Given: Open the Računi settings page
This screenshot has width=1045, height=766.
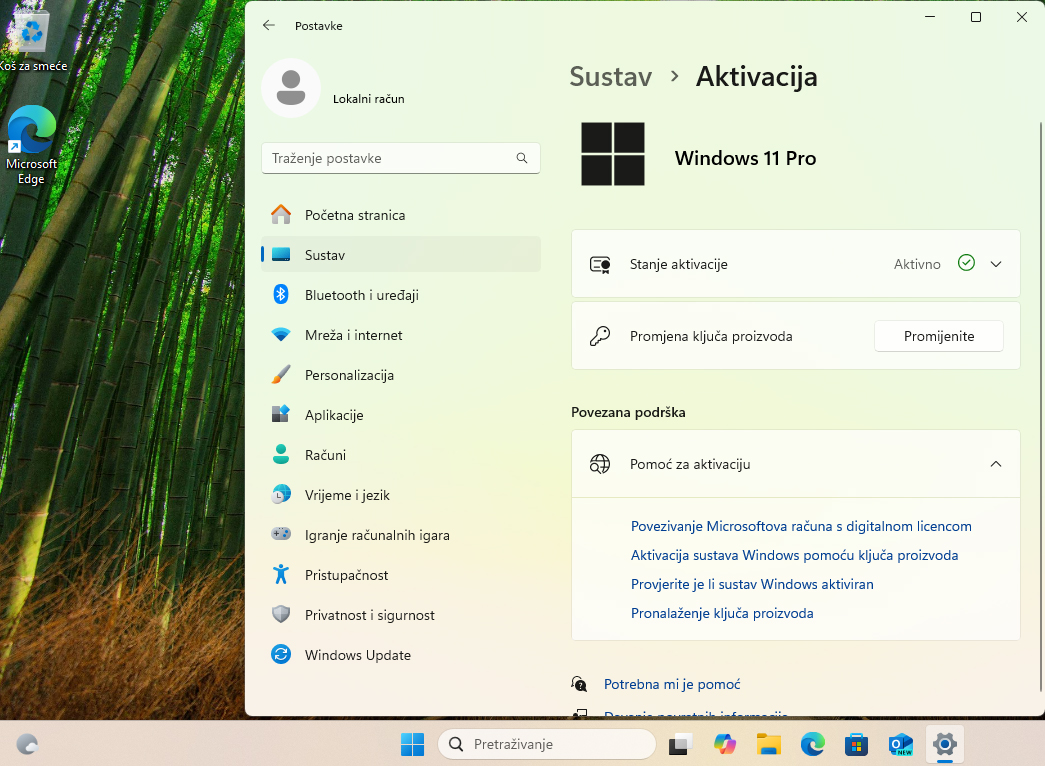Looking at the screenshot, I should (x=330, y=455).
